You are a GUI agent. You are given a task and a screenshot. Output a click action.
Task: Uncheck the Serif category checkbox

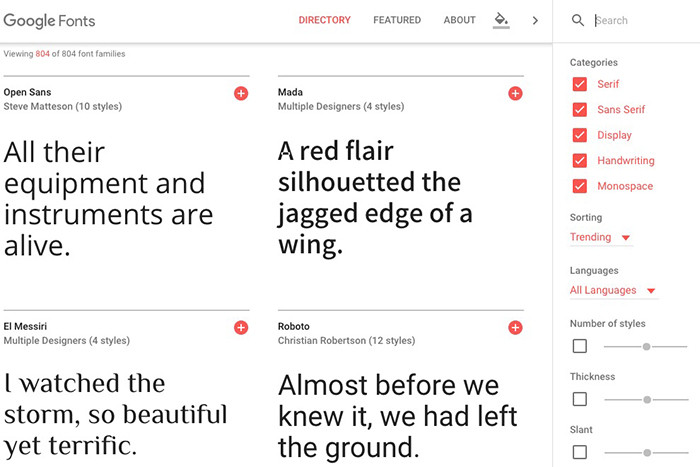coord(579,84)
